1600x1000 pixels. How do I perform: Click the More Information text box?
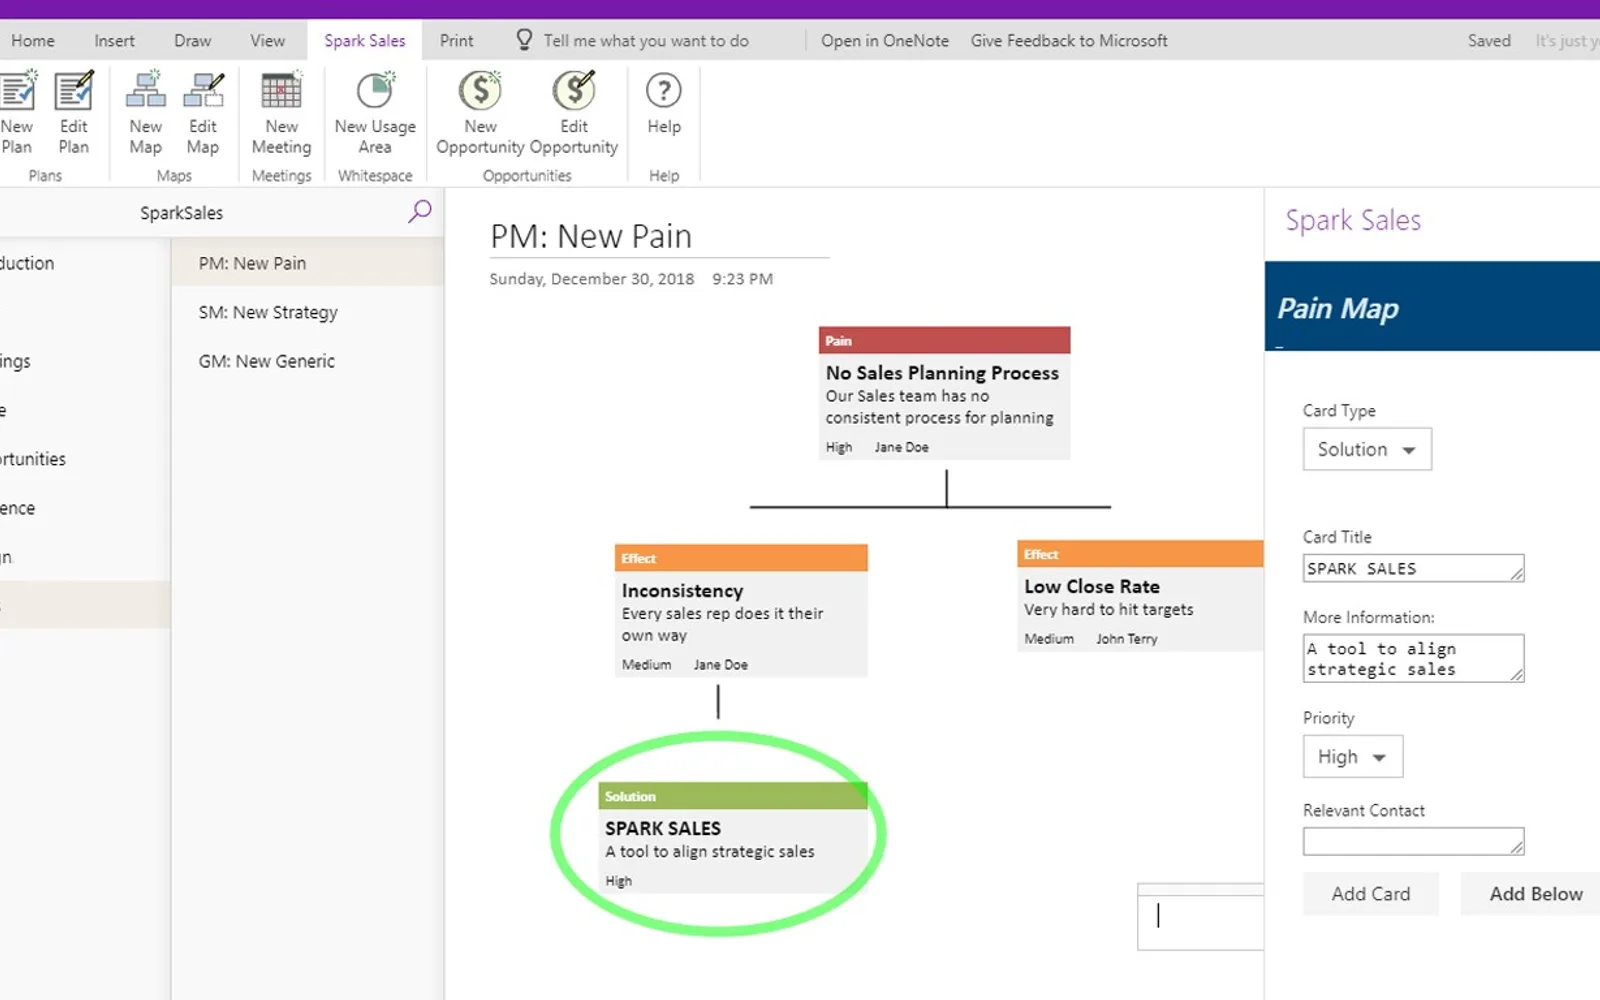1413,658
